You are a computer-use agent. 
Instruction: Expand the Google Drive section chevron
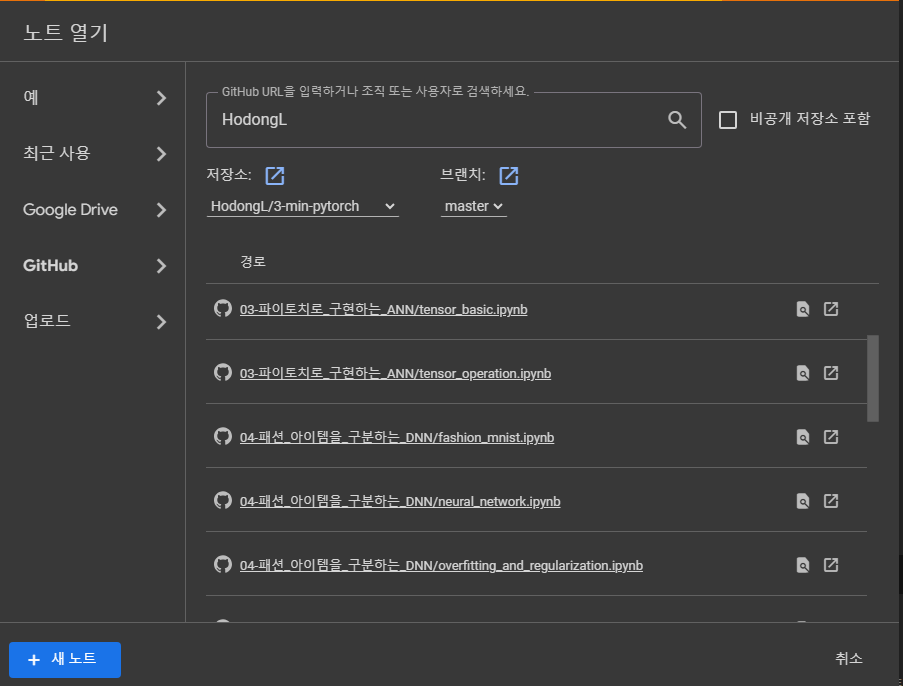coord(162,210)
